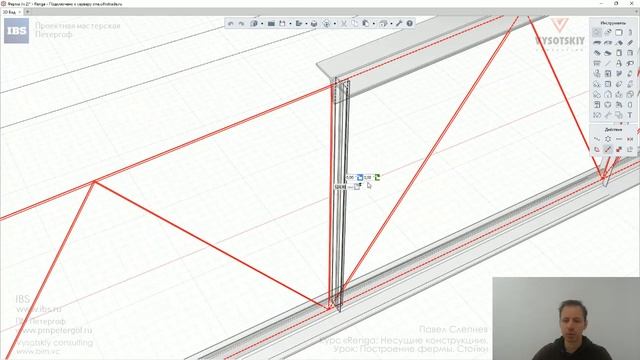Open dropdown arrow beside the house view icon
The height and width of the screenshot is (360, 640).
click(x=391, y=24)
